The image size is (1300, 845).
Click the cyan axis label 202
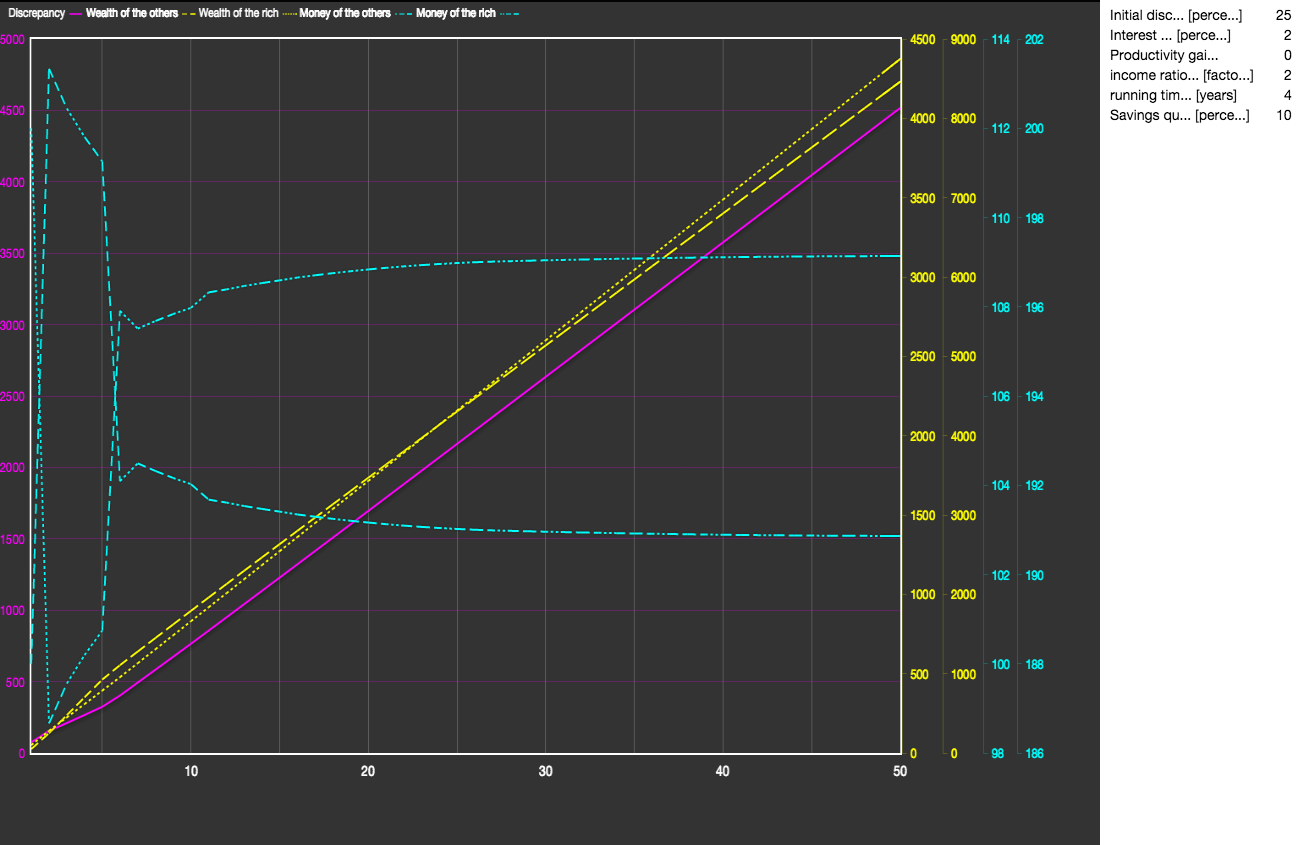tap(1034, 40)
